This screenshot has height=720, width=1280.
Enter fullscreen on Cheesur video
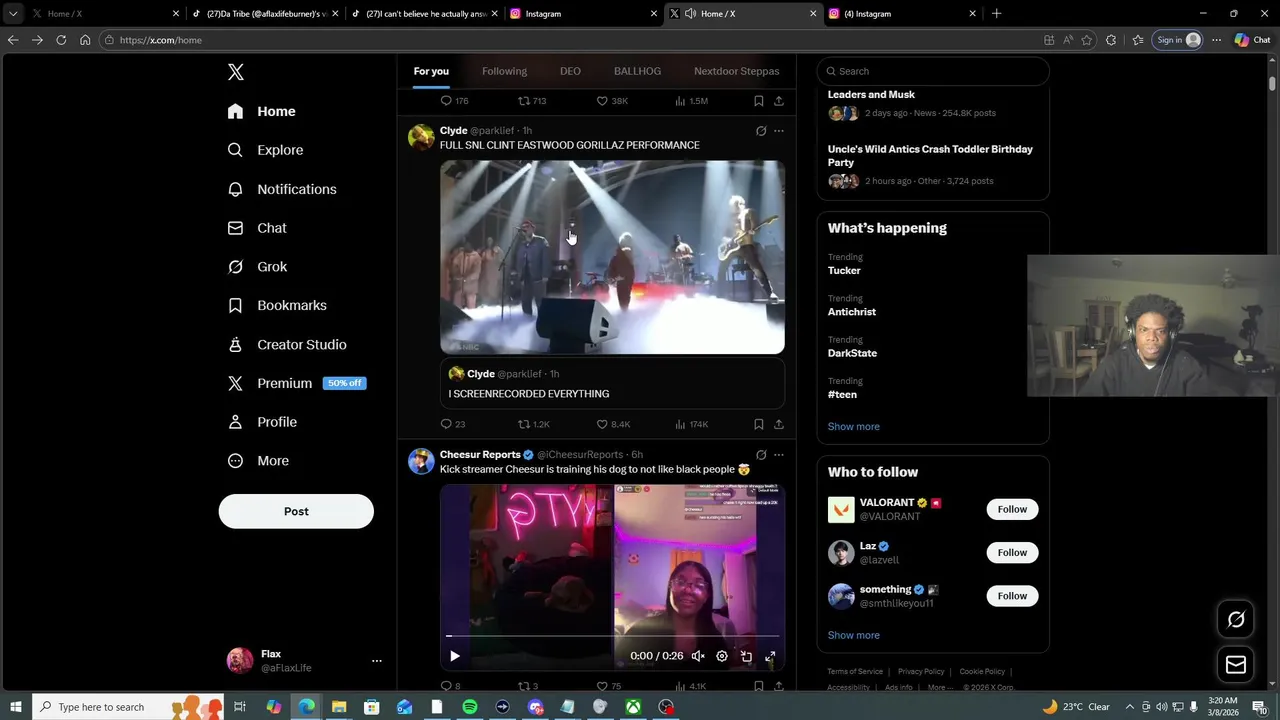pos(770,656)
